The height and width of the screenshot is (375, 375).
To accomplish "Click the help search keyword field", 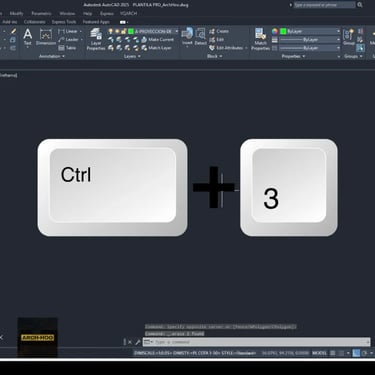I will click(324, 5).
